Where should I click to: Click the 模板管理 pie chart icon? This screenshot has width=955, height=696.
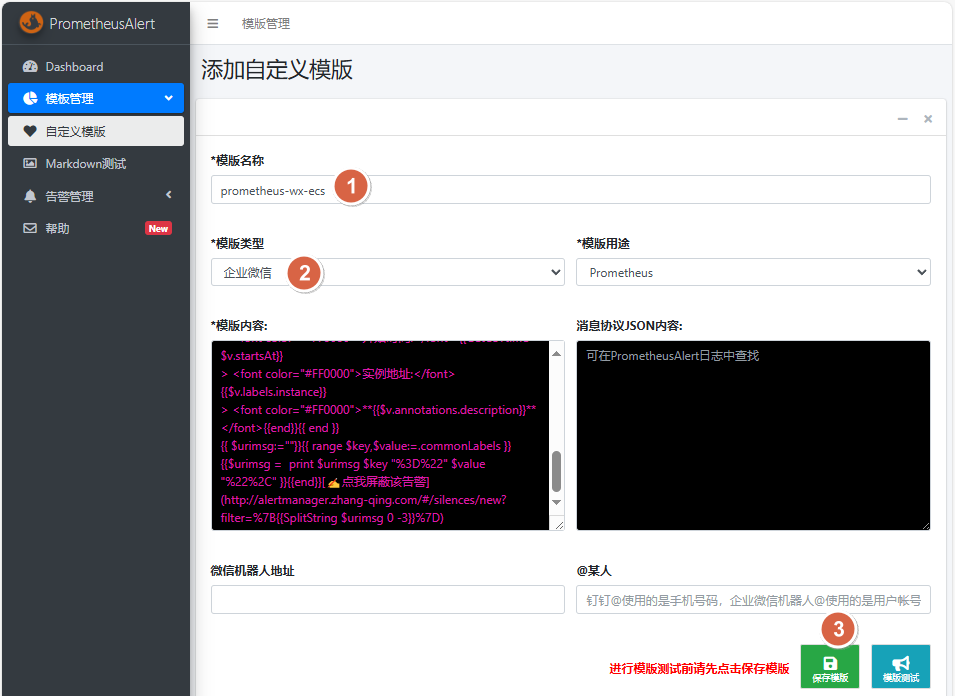[30, 98]
